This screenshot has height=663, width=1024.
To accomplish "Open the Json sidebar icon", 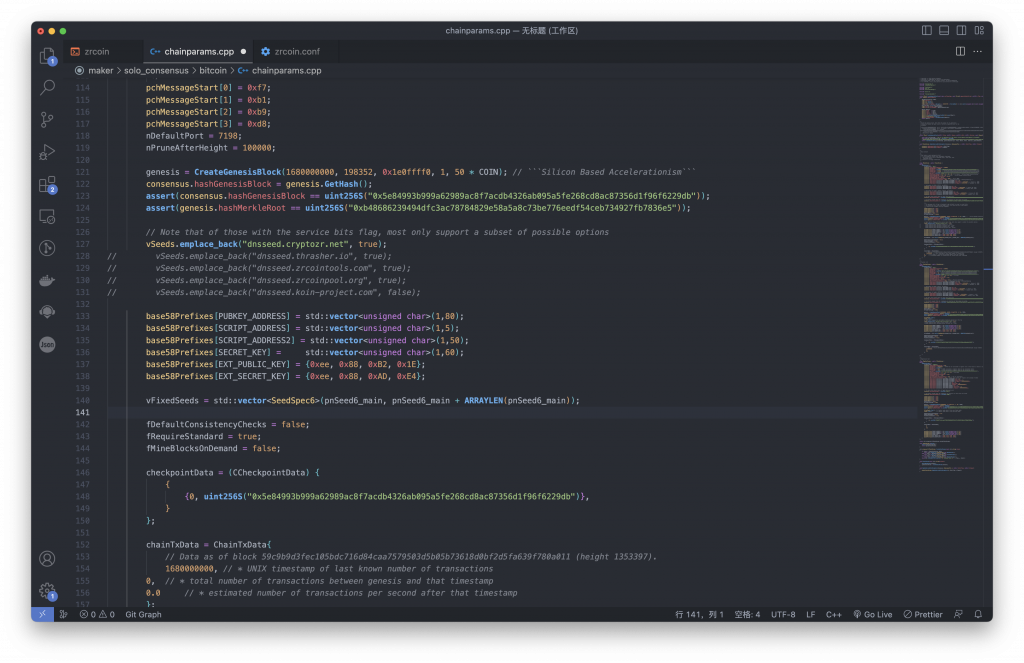I will pyautogui.click(x=47, y=344).
